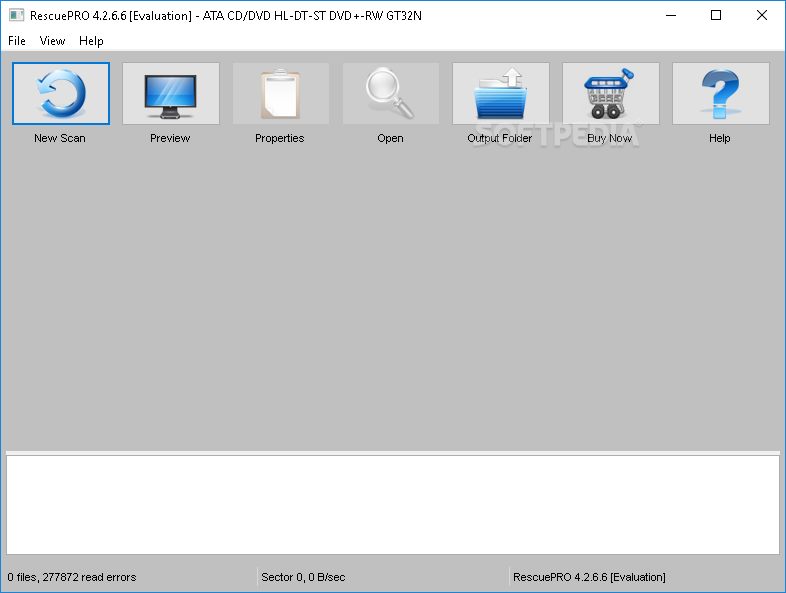Start a New Scan with the blue arrow icon
This screenshot has width=786, height=593.
[x=61, y=93]
